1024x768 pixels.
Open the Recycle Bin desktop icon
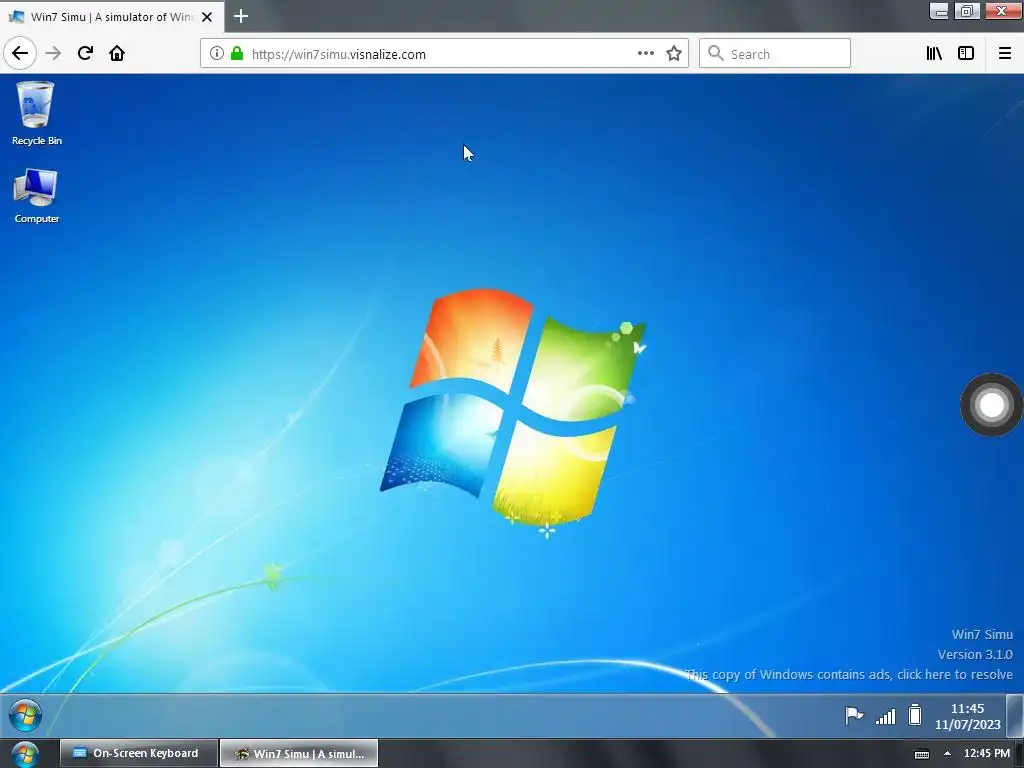[36, 112]
